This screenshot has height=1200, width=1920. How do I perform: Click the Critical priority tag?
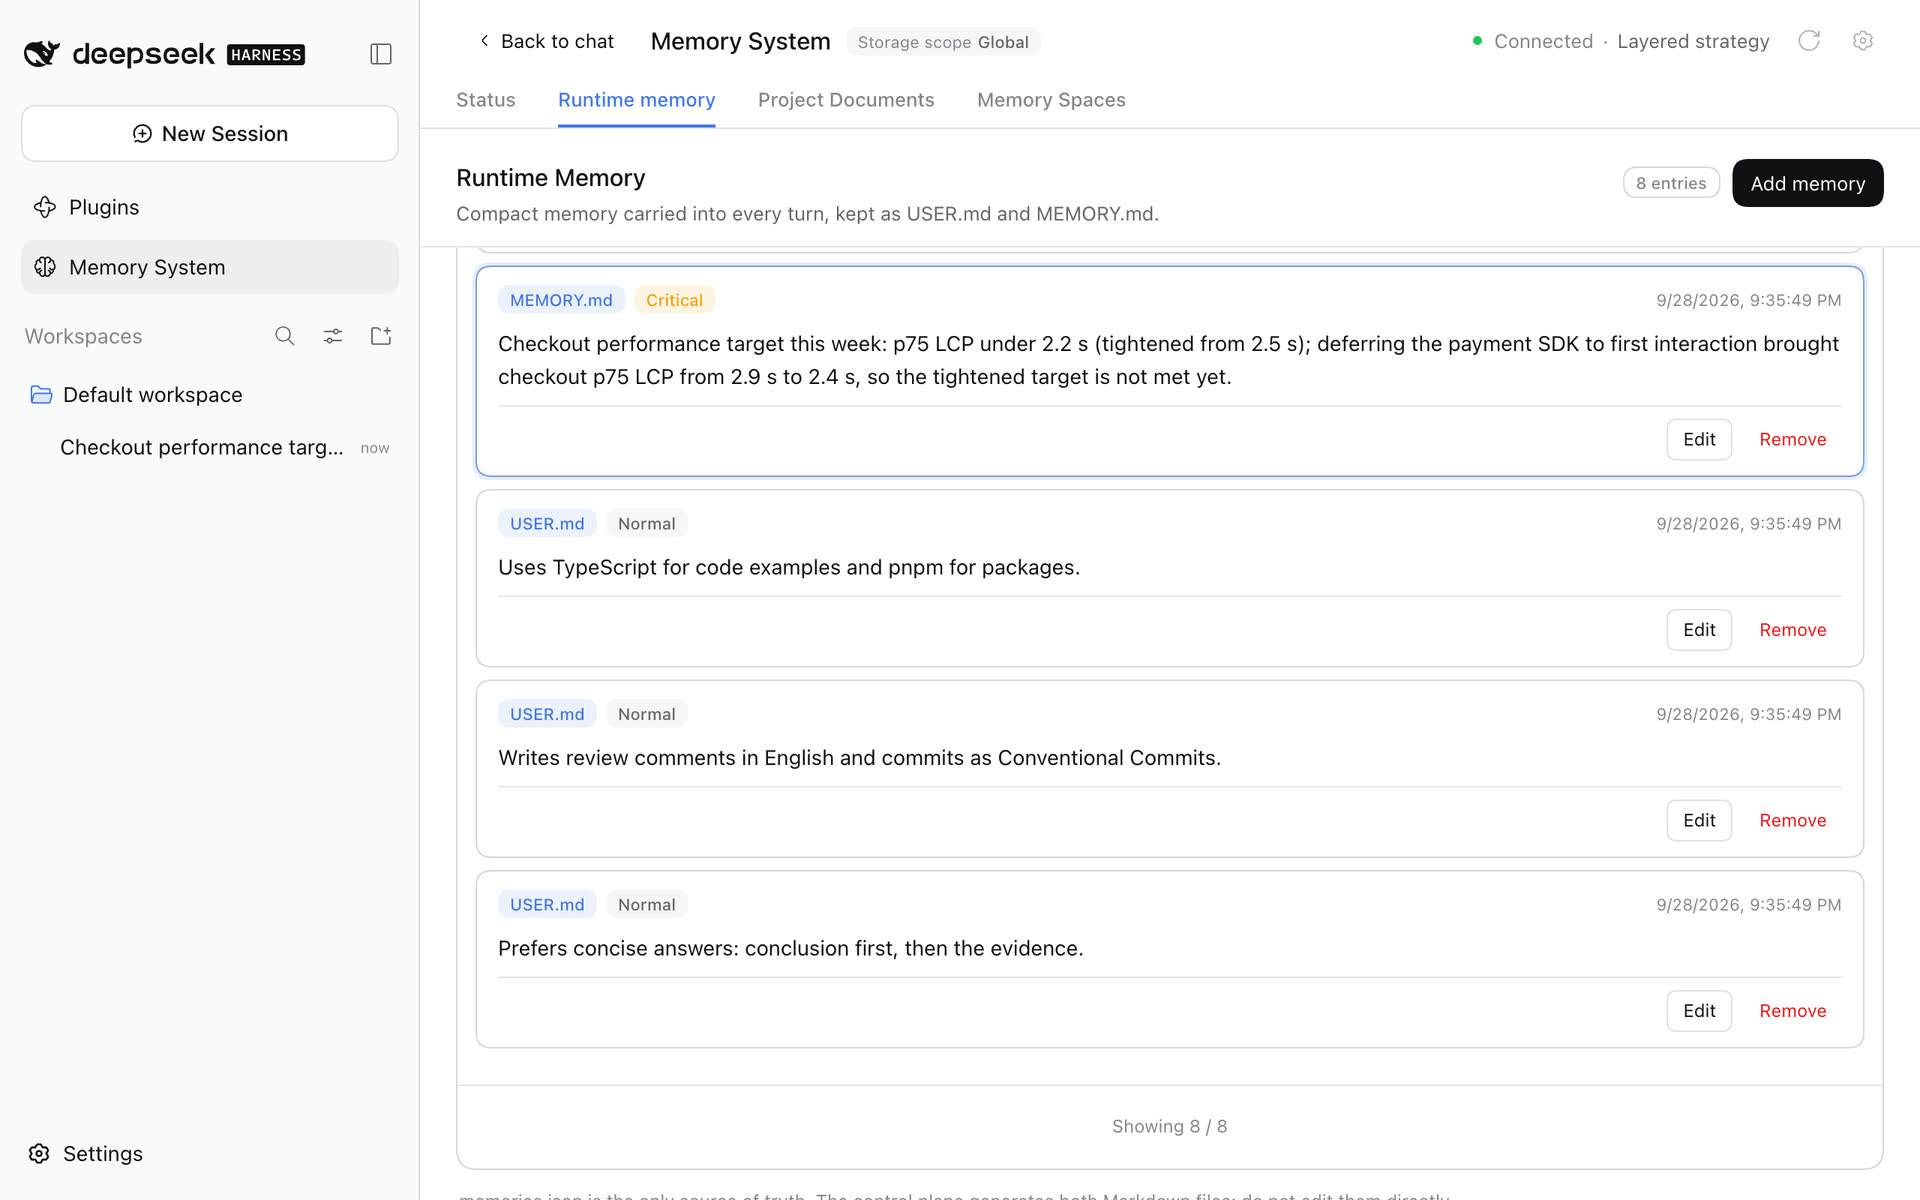coord(674,300)
